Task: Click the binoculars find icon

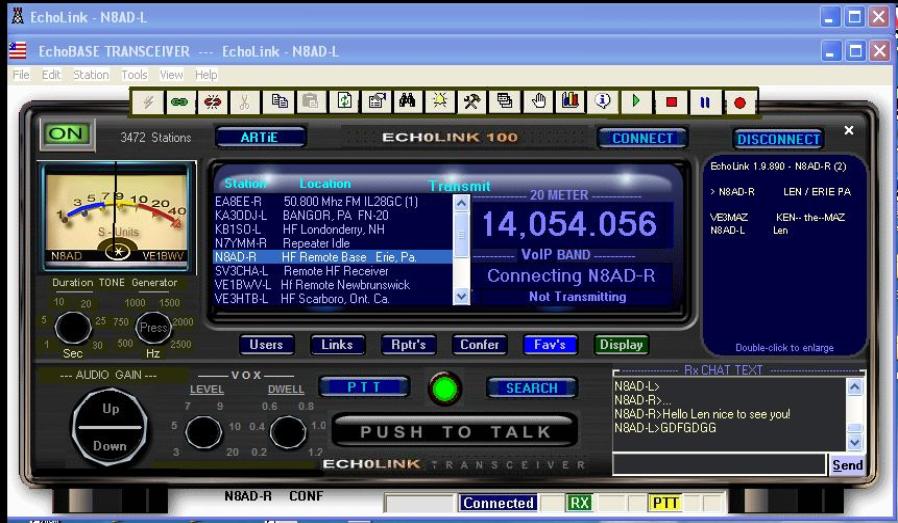Action: click(407, 102)
